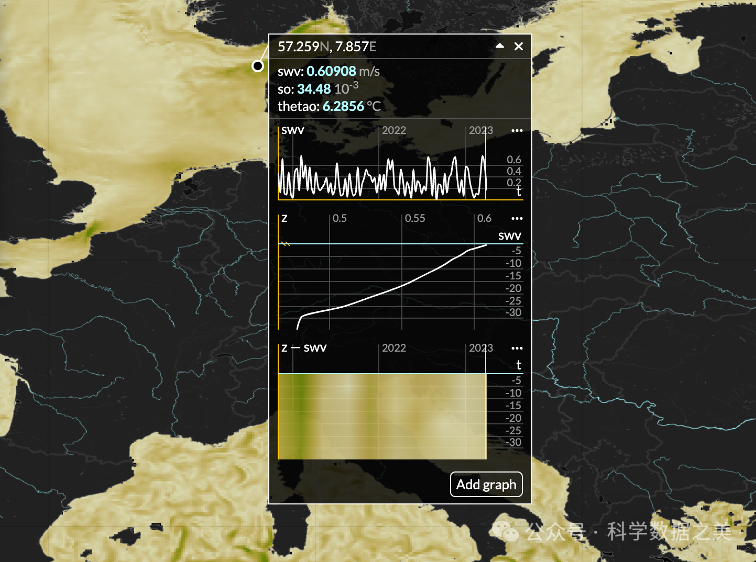Click the Add graph button
The width and height of the screenshot is (756, 562).
(486, 484)
